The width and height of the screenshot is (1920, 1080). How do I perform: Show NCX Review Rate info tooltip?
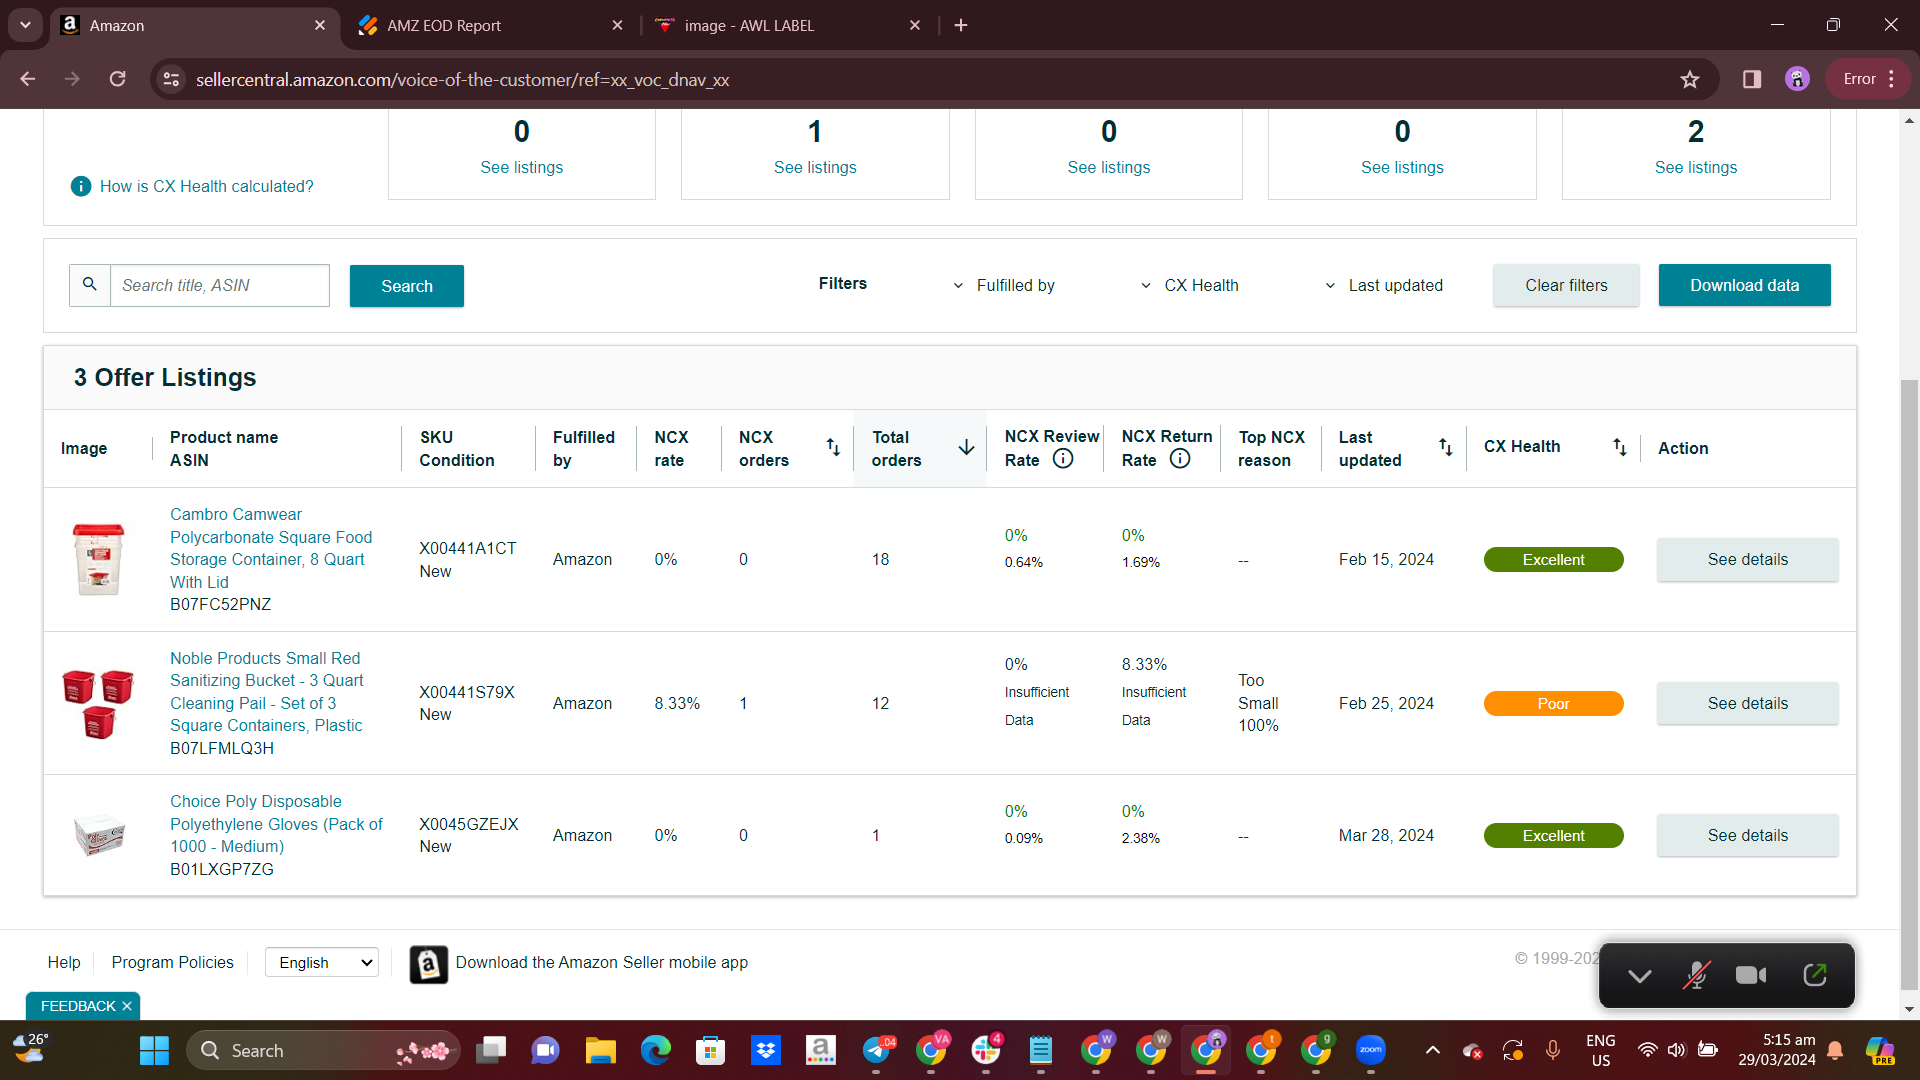tap(1063, 459)
